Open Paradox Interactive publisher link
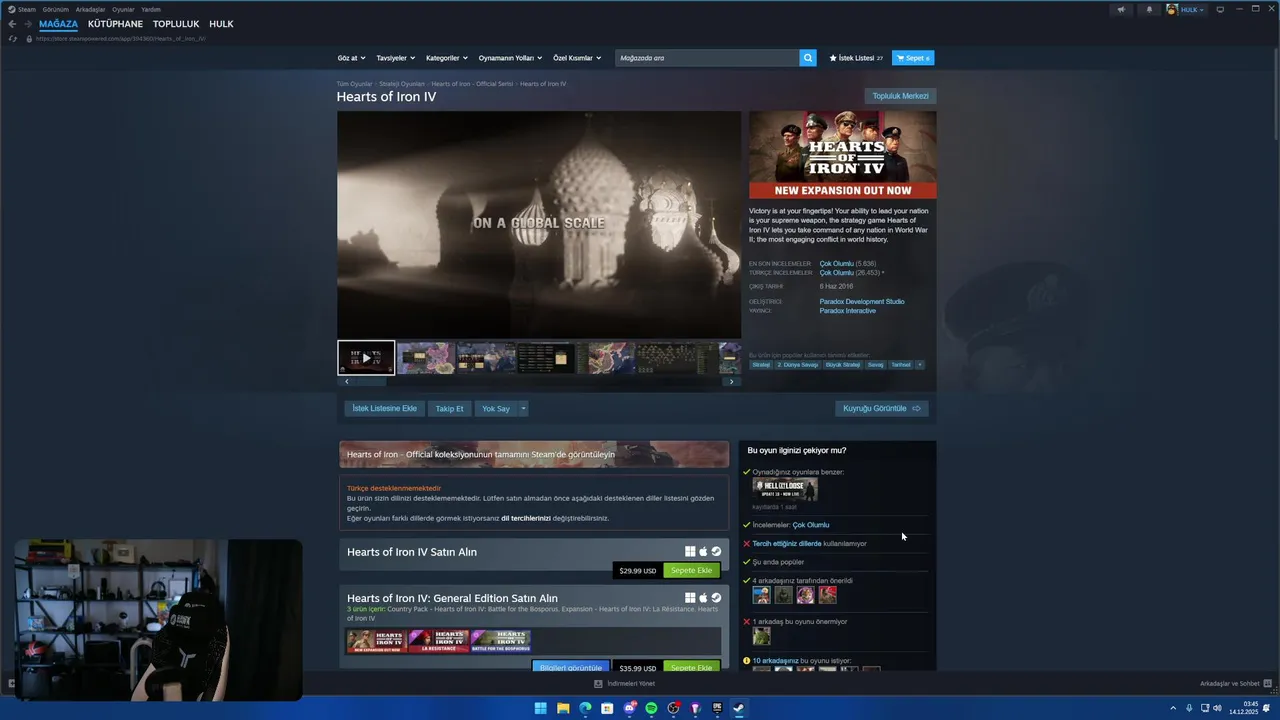Image resolution: width=1280 pixels, height=720 pixels. (847, 310)
